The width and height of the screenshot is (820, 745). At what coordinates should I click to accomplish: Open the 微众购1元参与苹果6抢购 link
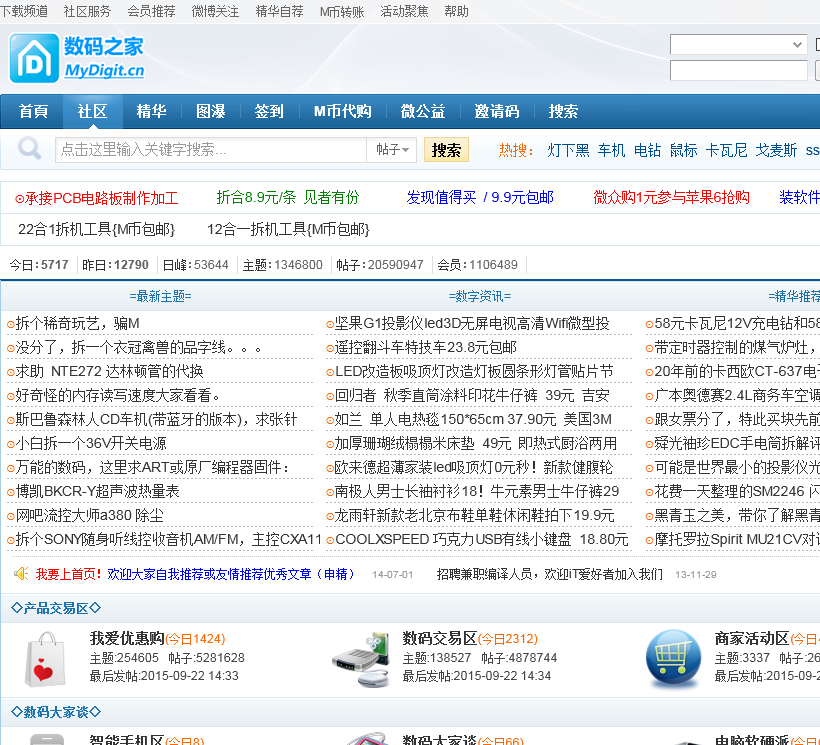tap(671, 198)
